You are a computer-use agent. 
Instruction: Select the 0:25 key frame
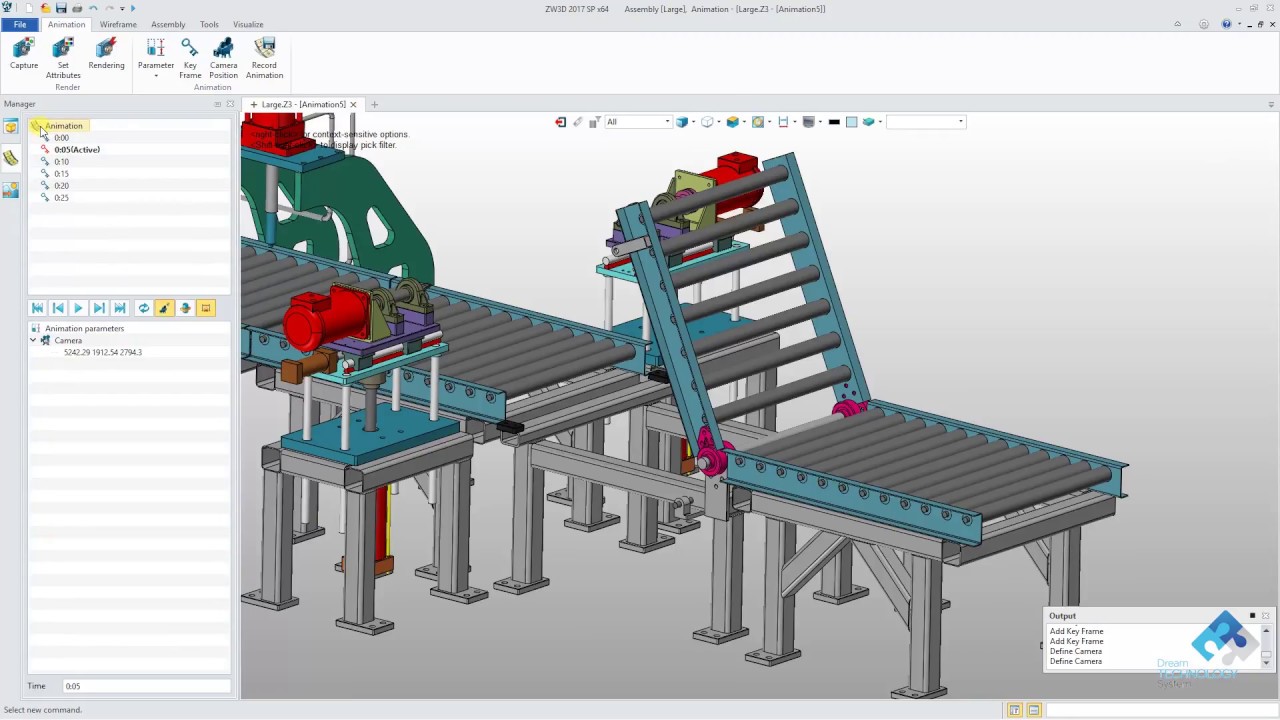[61, 197]
